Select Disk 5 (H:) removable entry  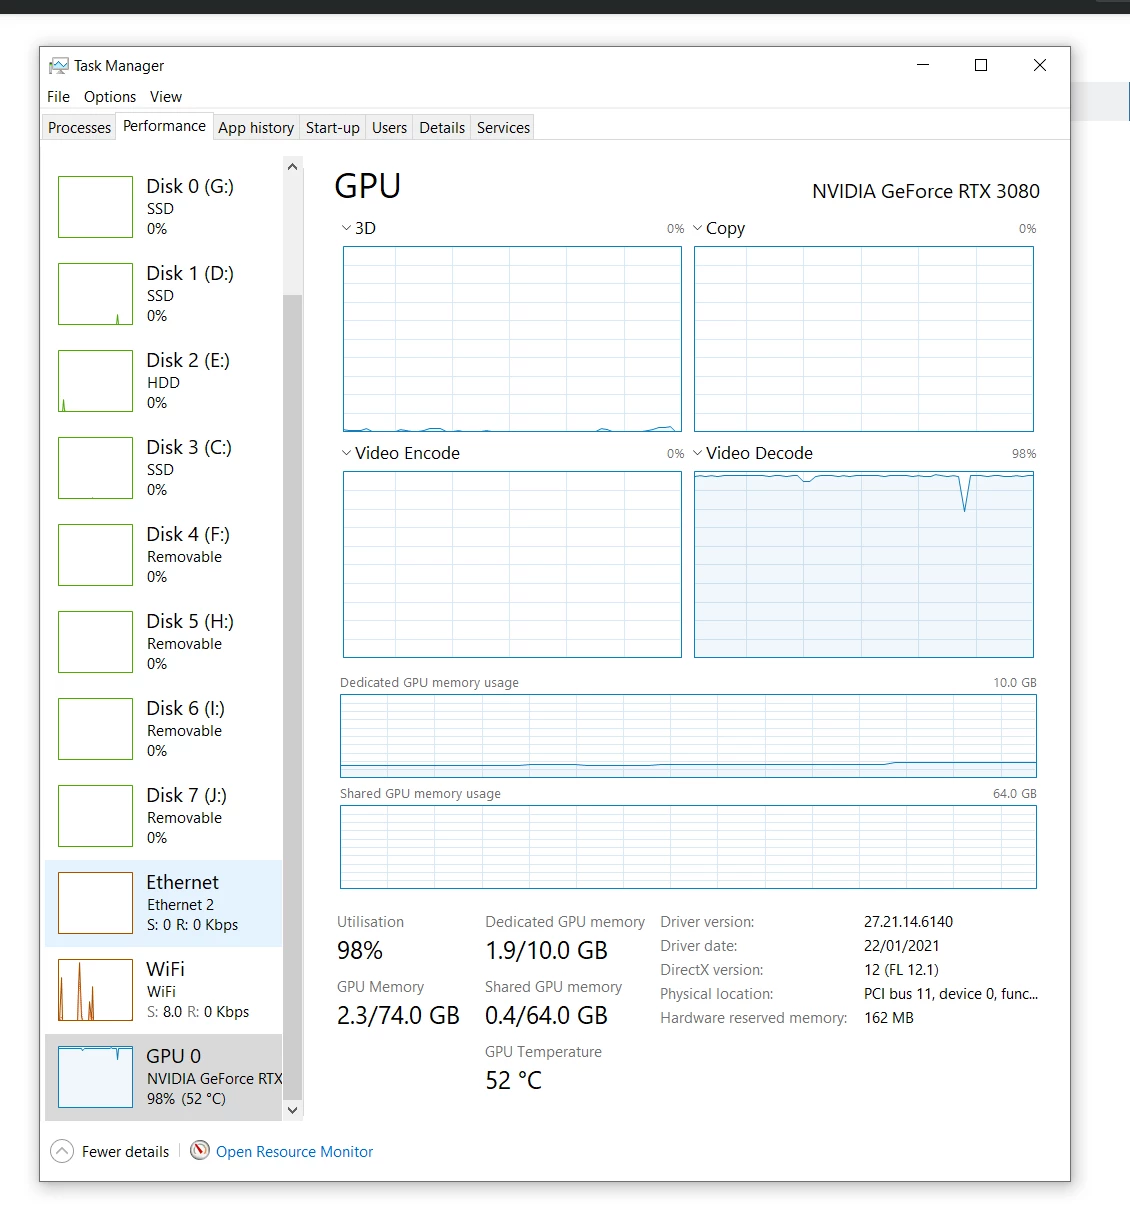point(164,642)
